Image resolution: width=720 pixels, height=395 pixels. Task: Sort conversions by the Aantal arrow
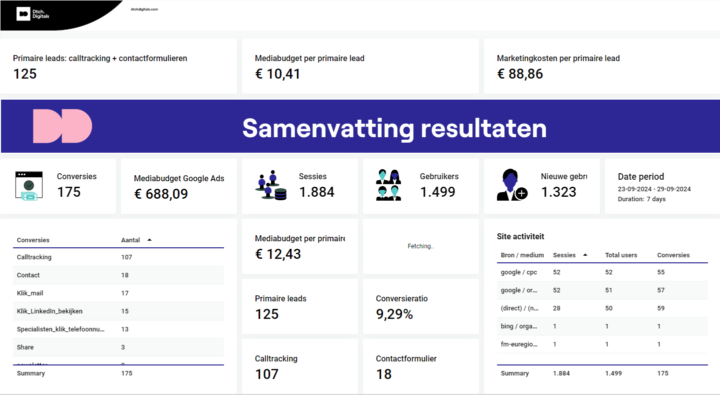[149, 240]
